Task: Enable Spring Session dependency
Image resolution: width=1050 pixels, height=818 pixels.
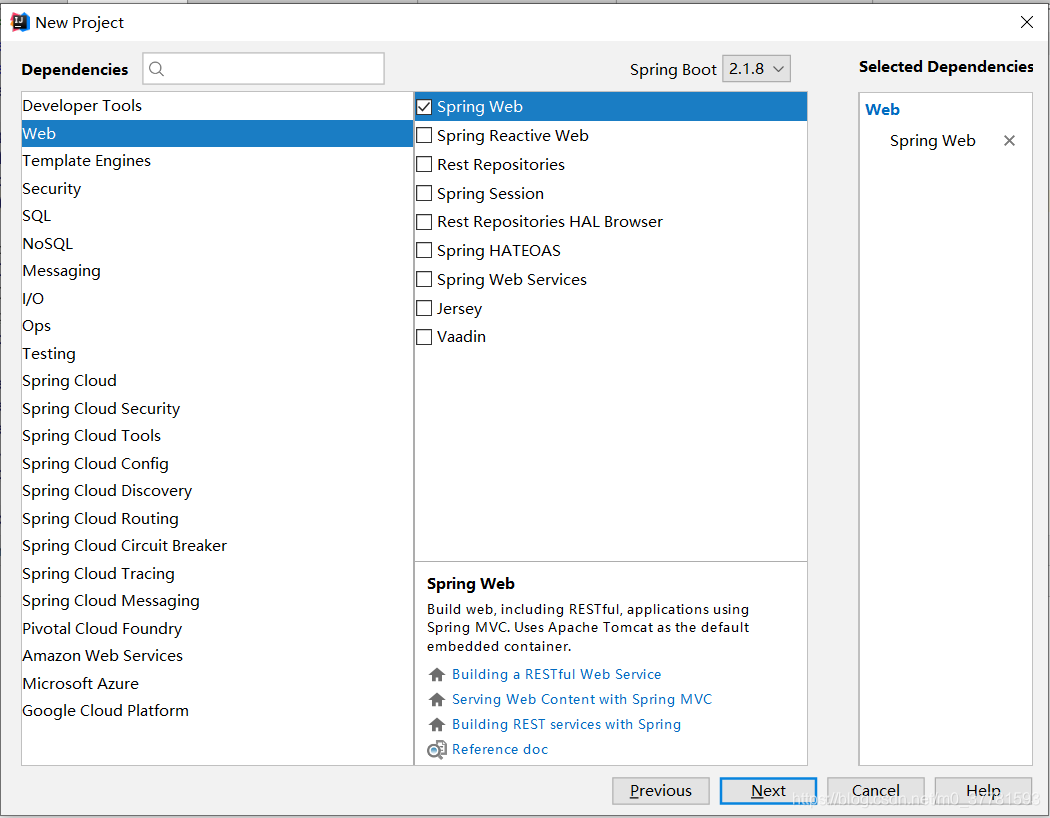Action: click(424, 193)
